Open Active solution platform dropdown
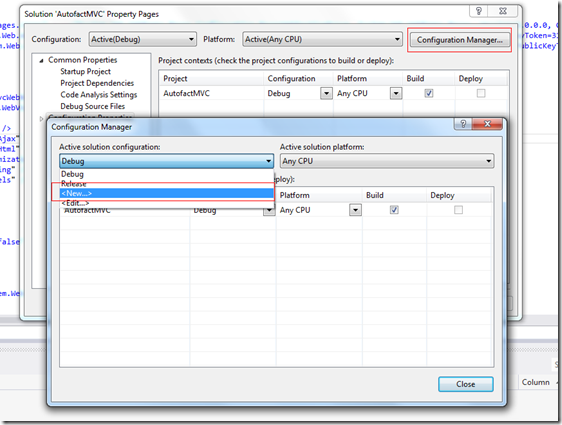The width and height of the screenshot is (562, 425). 387,161
